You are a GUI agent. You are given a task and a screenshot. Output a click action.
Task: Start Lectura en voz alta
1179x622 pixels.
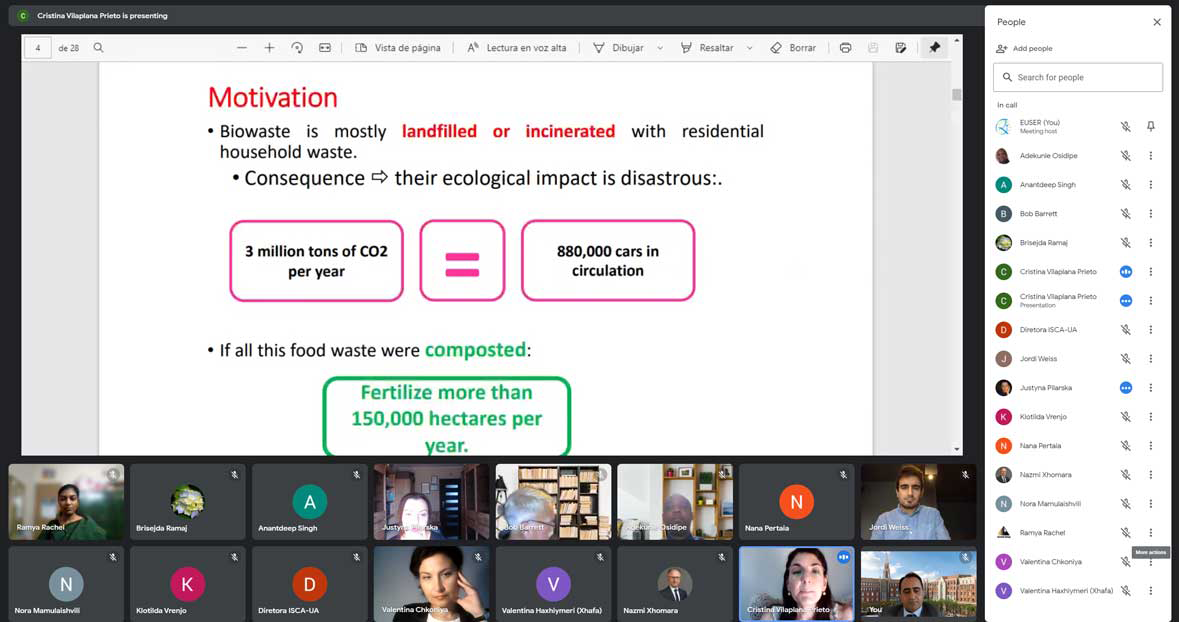point(517,48)
